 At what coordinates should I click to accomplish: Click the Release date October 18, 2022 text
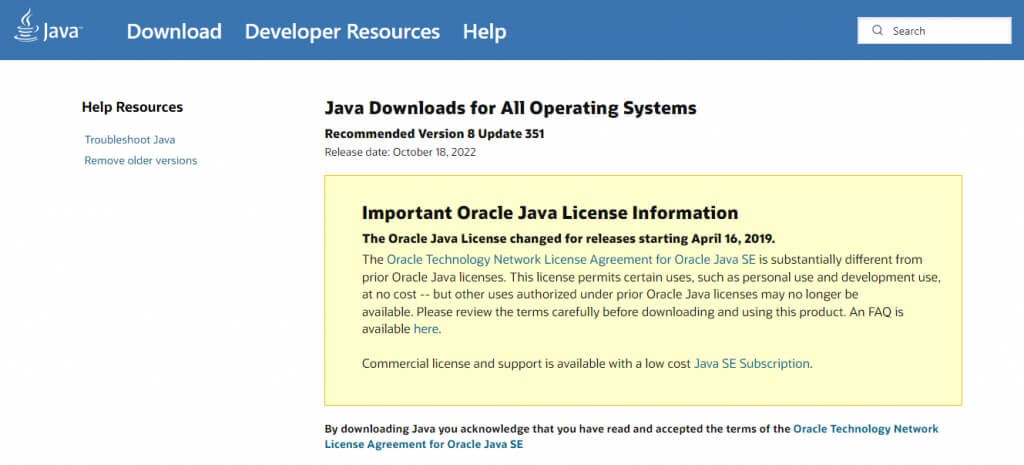[400, 153]
